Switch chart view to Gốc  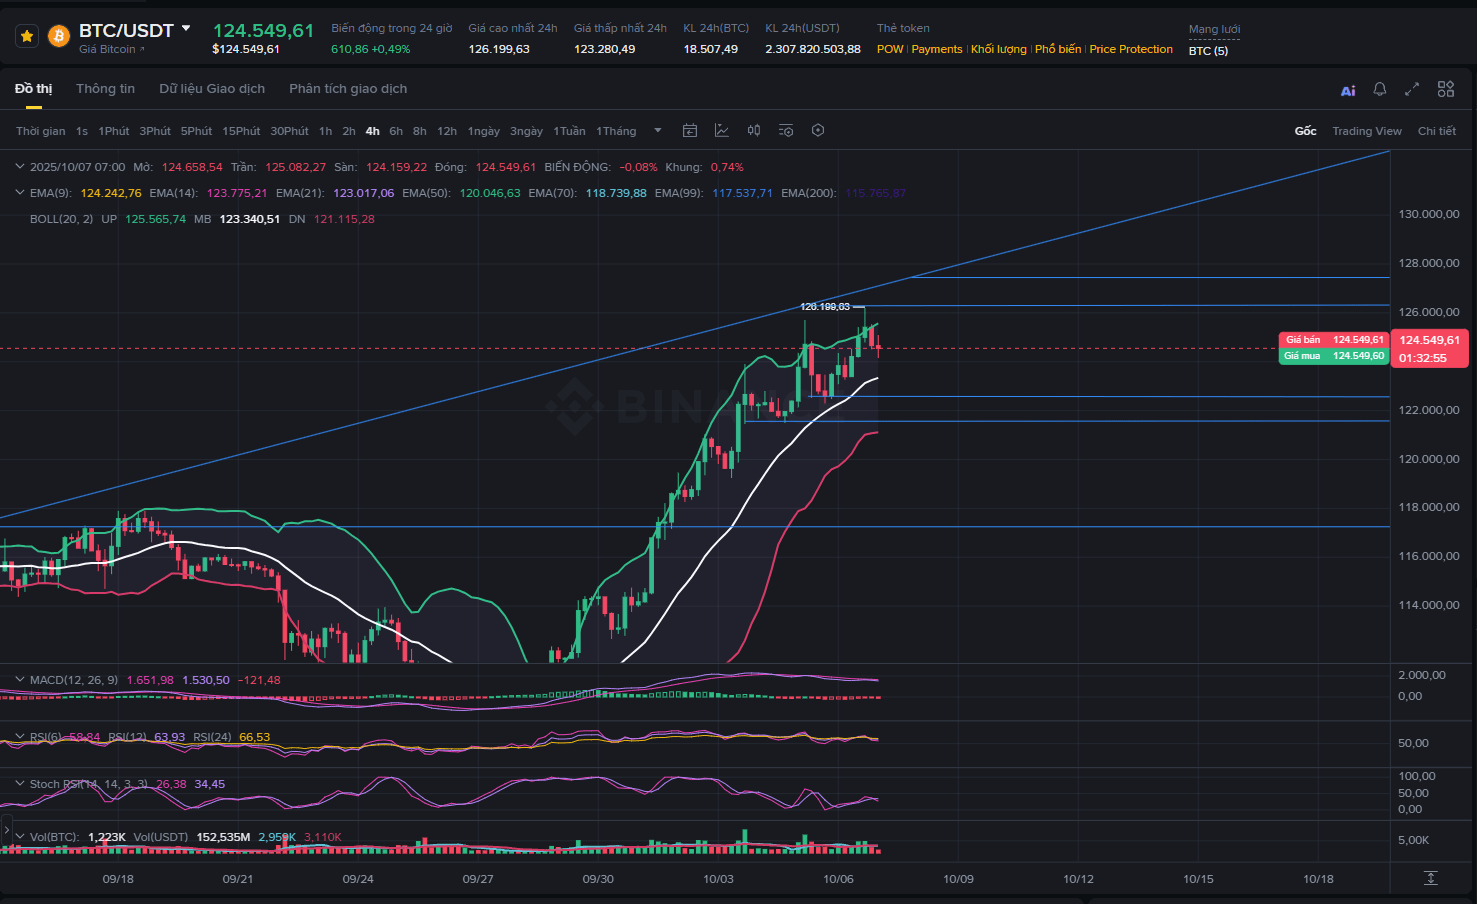point(1305,131)
